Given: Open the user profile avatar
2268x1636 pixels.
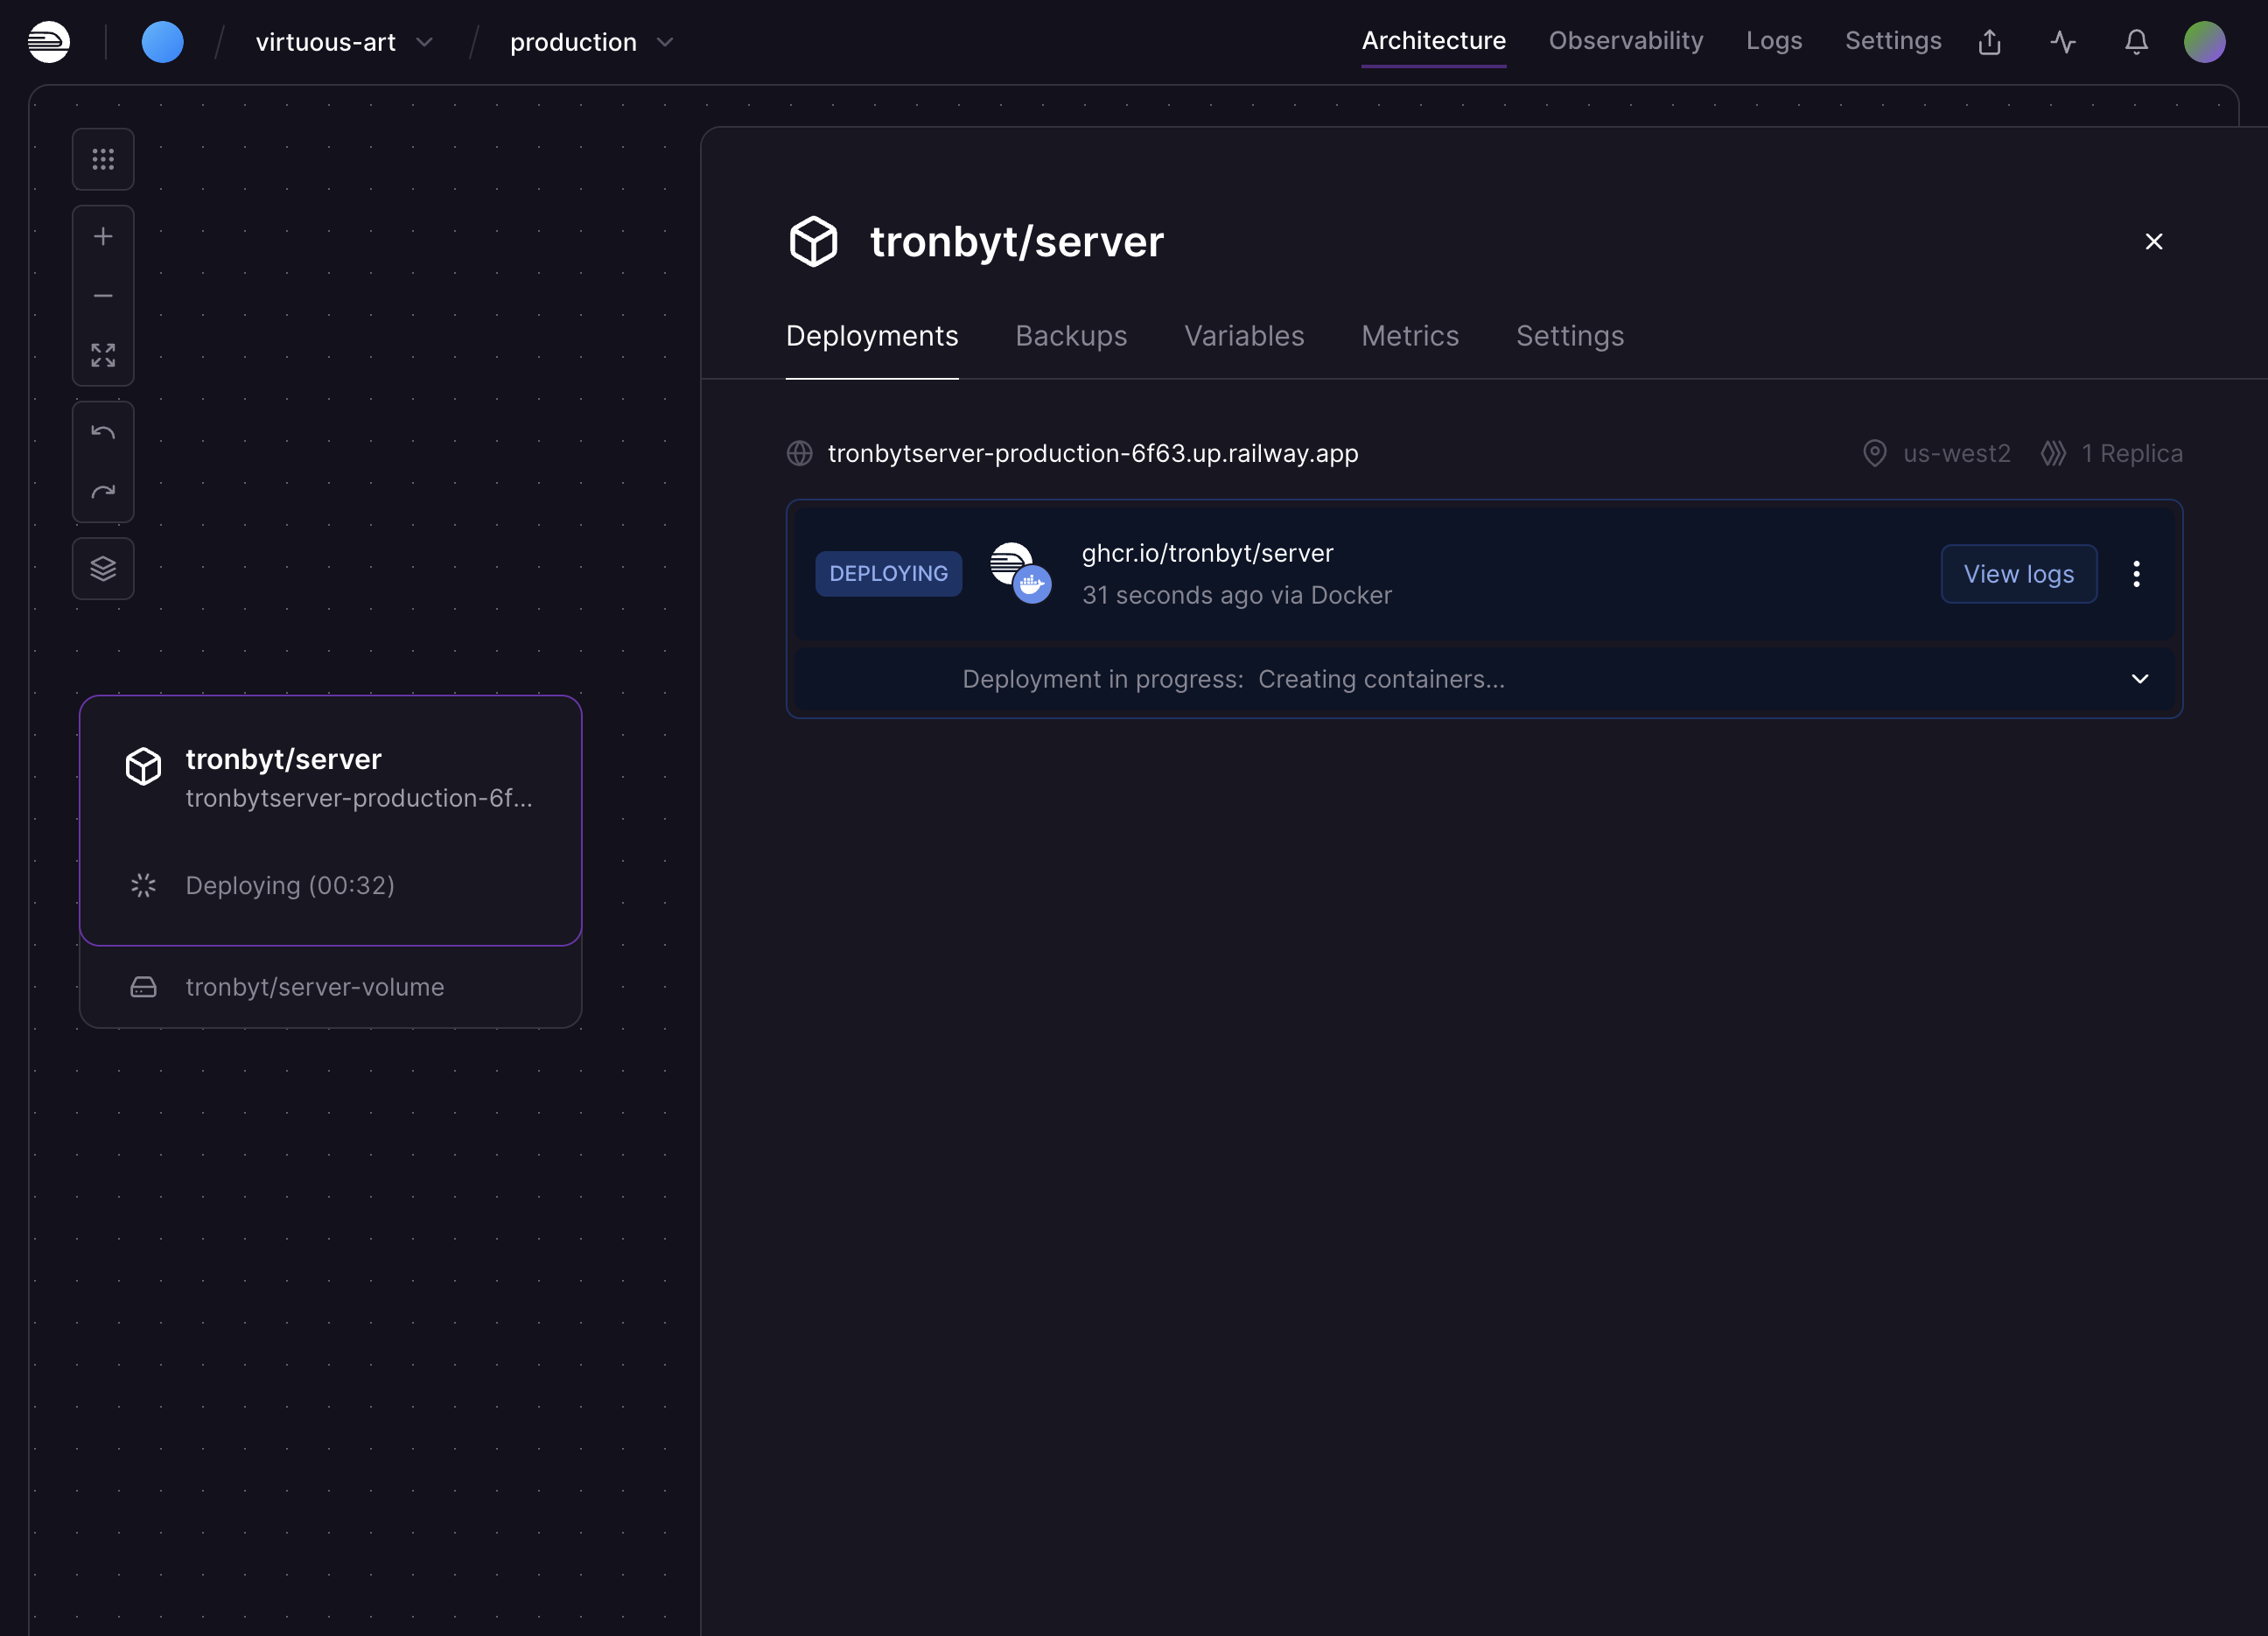Looking at the screenshot, I should click(2204, 42).
